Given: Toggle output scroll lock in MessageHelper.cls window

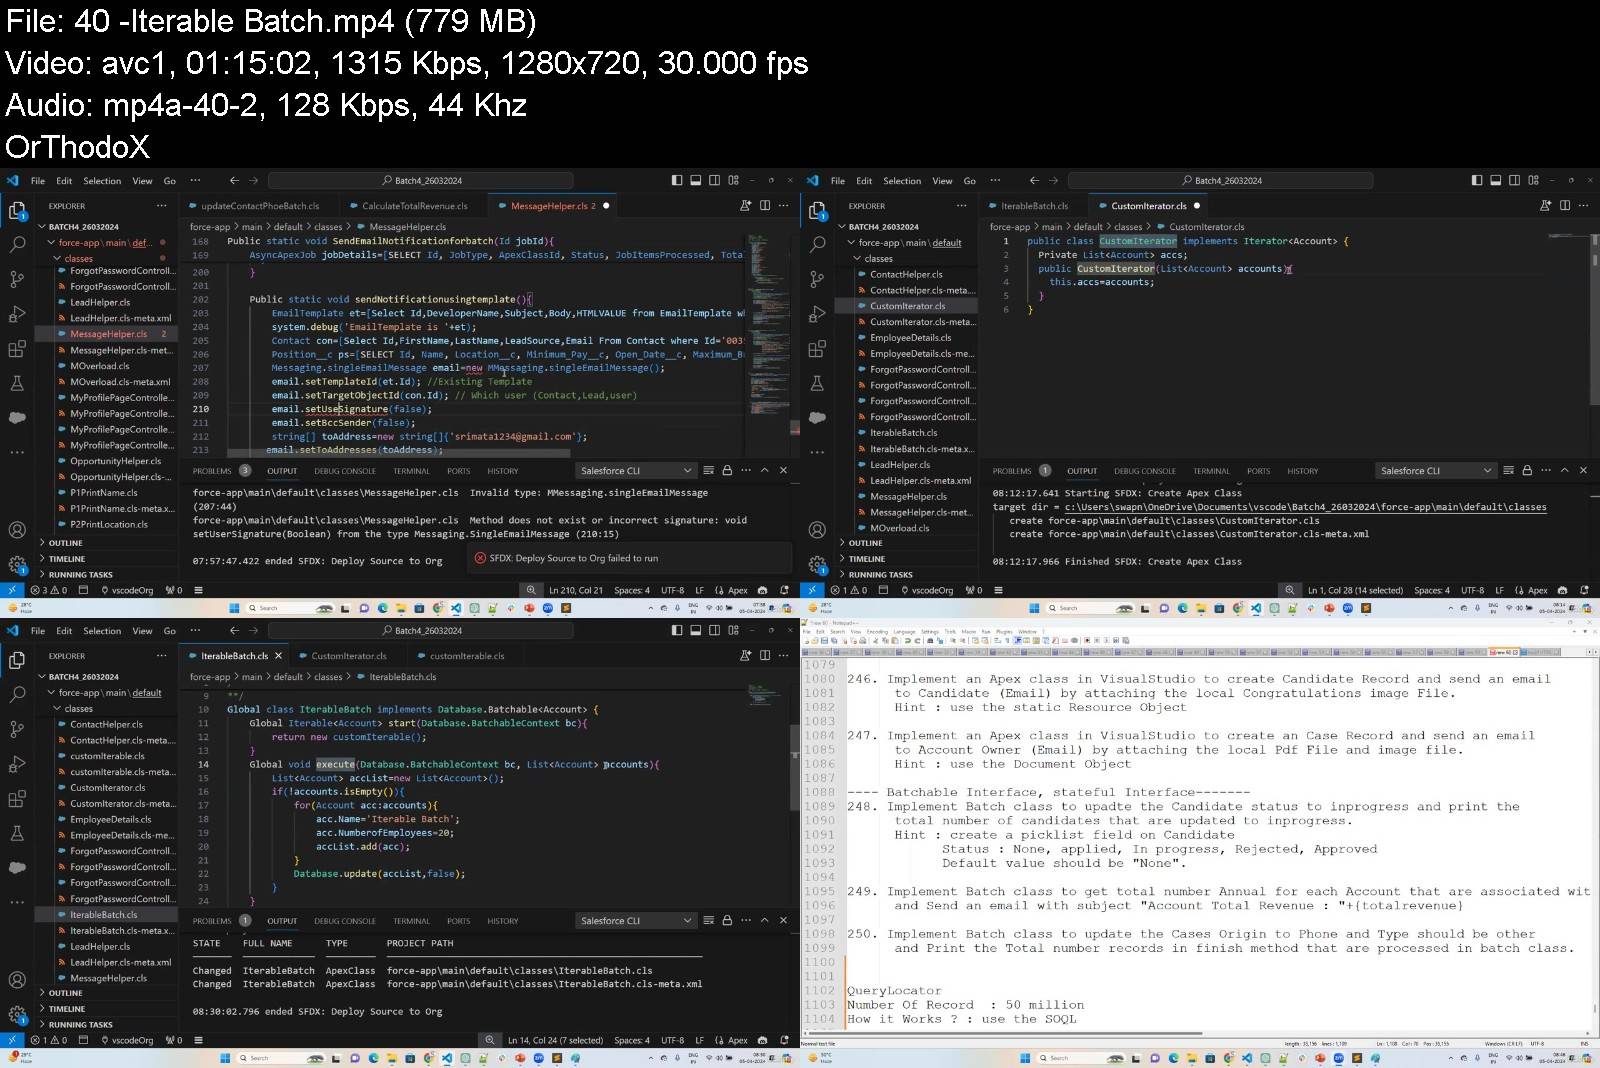Looking at the screenshot, I should click(x=727, y=470).
